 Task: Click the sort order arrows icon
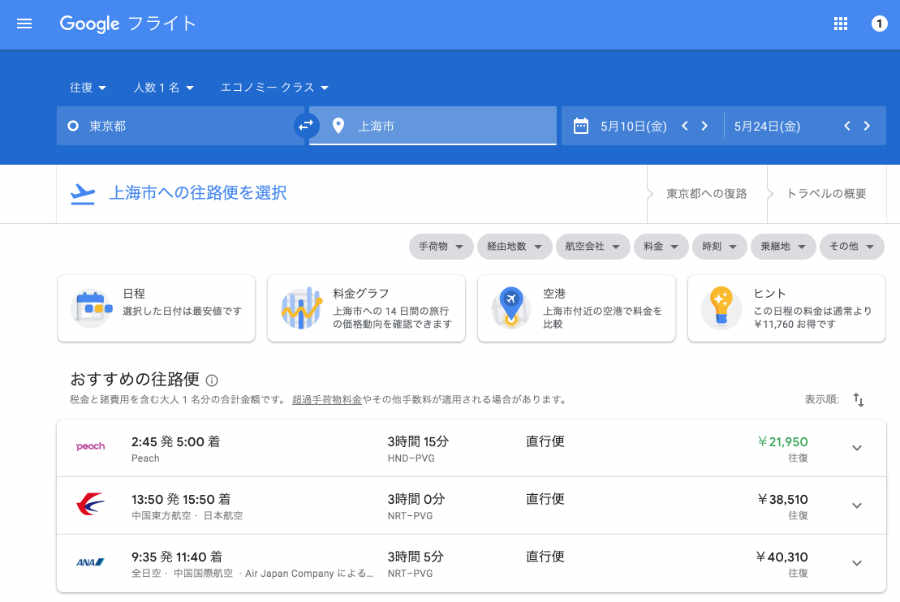(x=858, y=399)
